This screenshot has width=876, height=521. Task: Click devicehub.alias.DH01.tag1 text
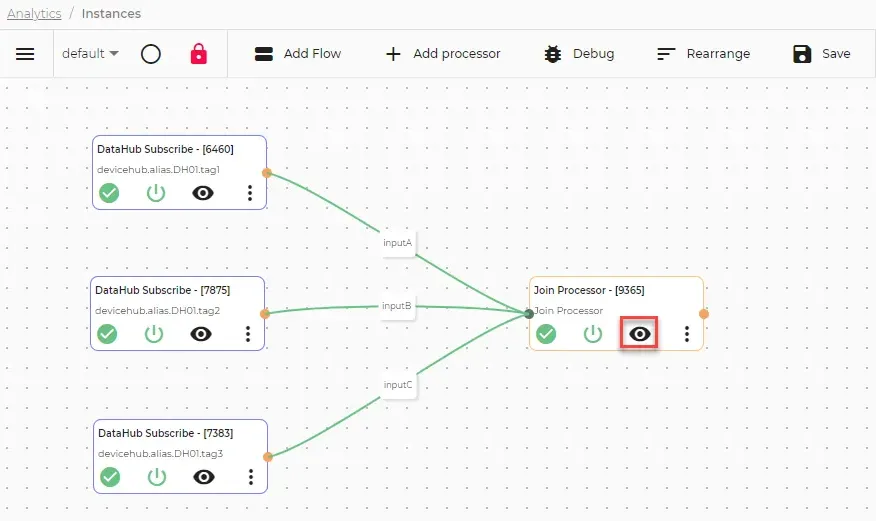pos(158,170)
